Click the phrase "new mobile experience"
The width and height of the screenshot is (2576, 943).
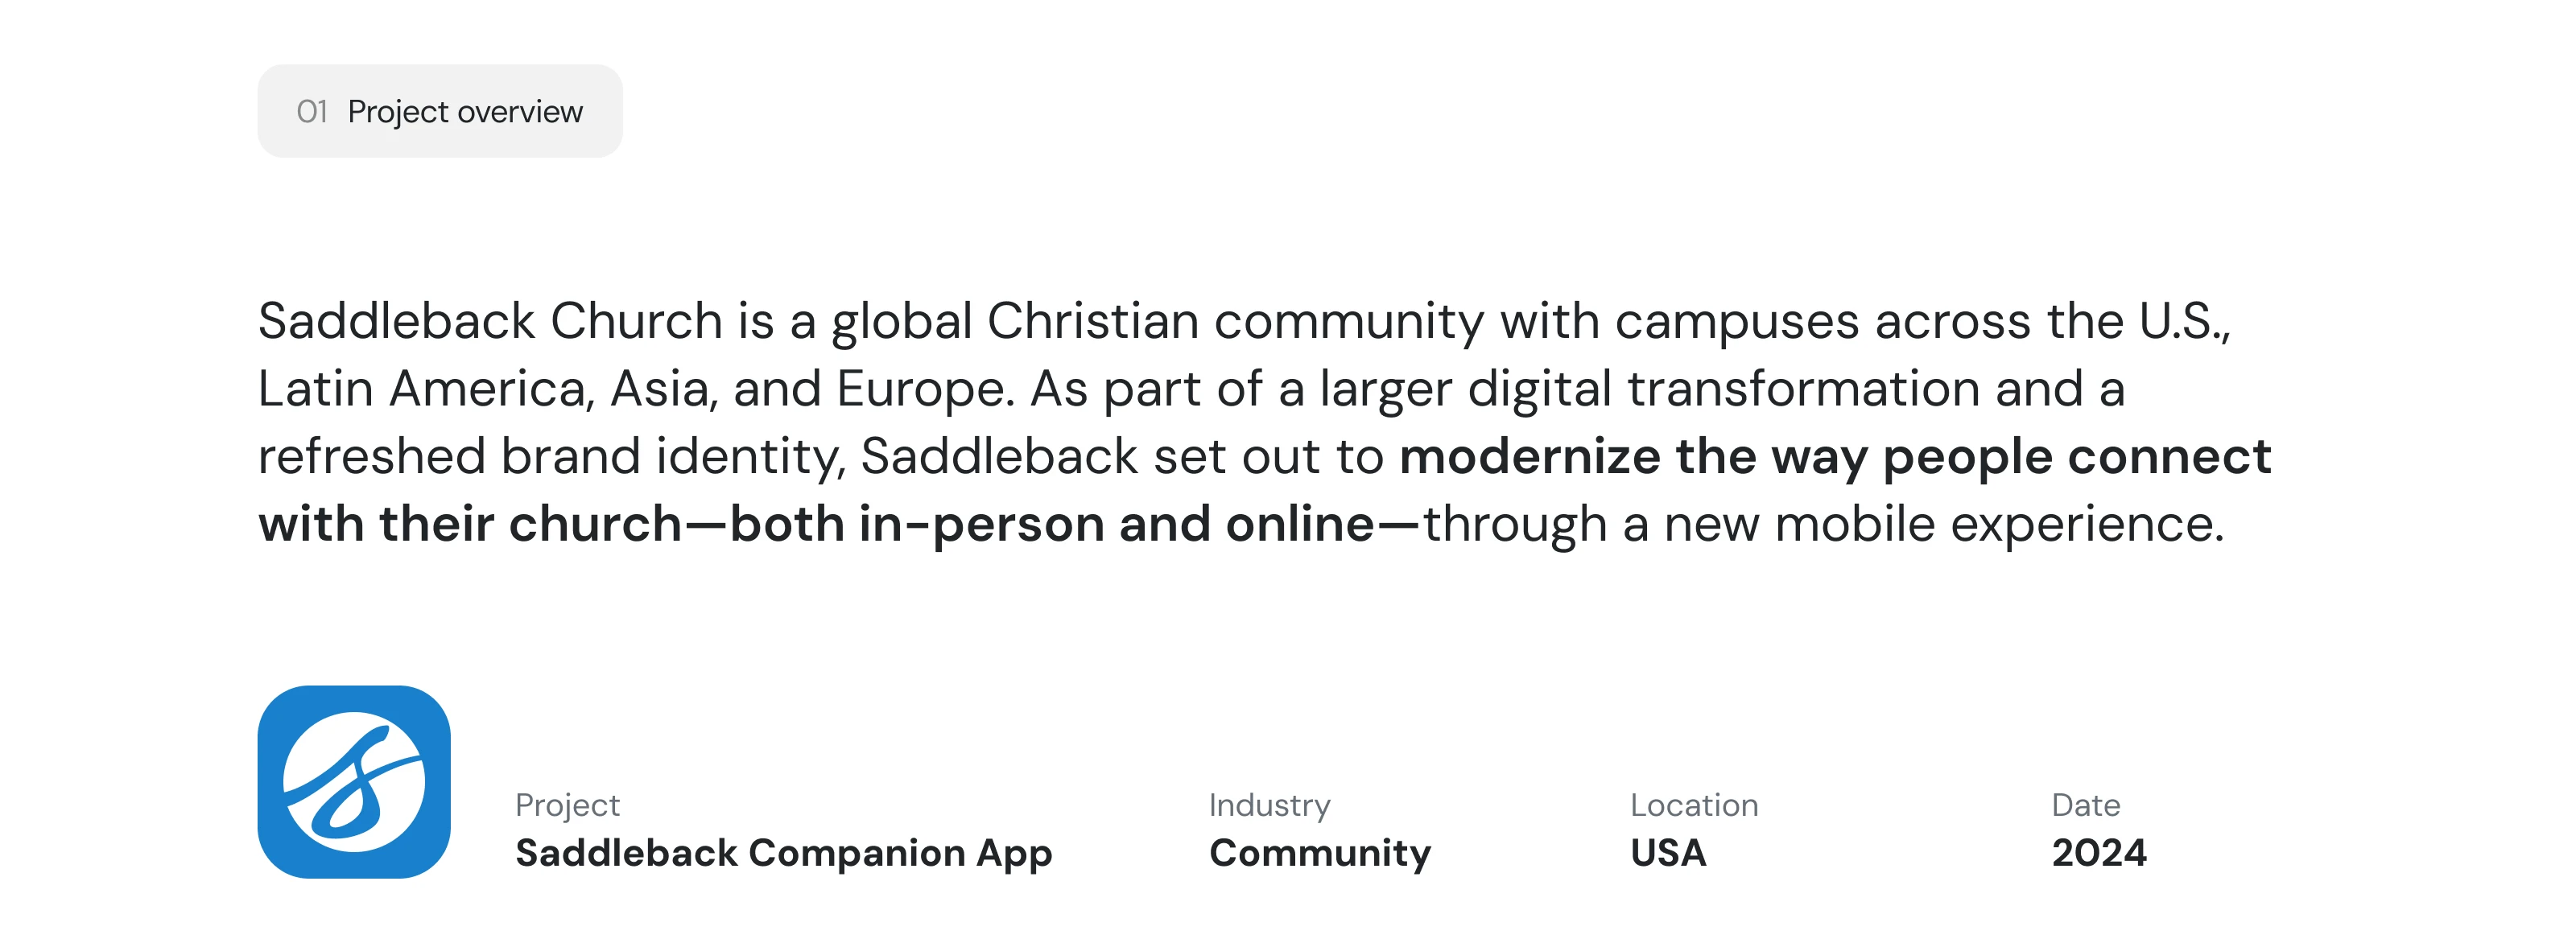(x=1943, y=524)
